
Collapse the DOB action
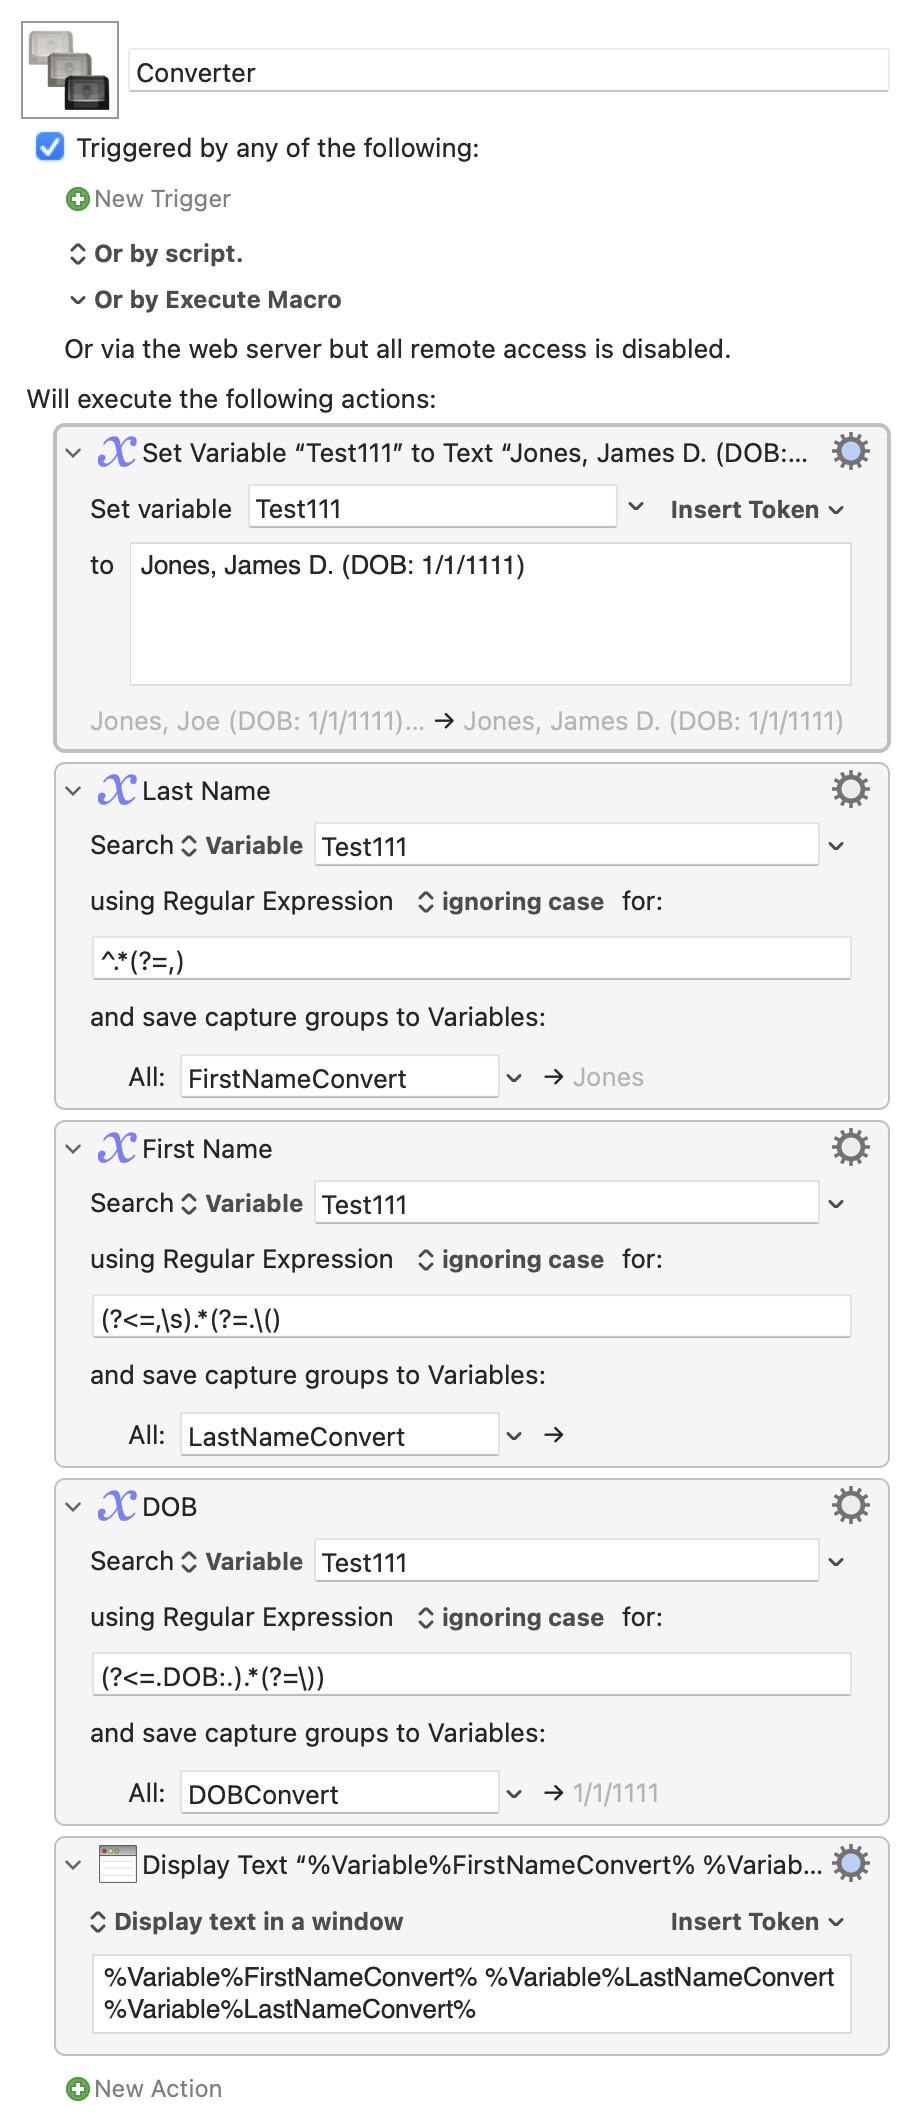click(73, 1507)
